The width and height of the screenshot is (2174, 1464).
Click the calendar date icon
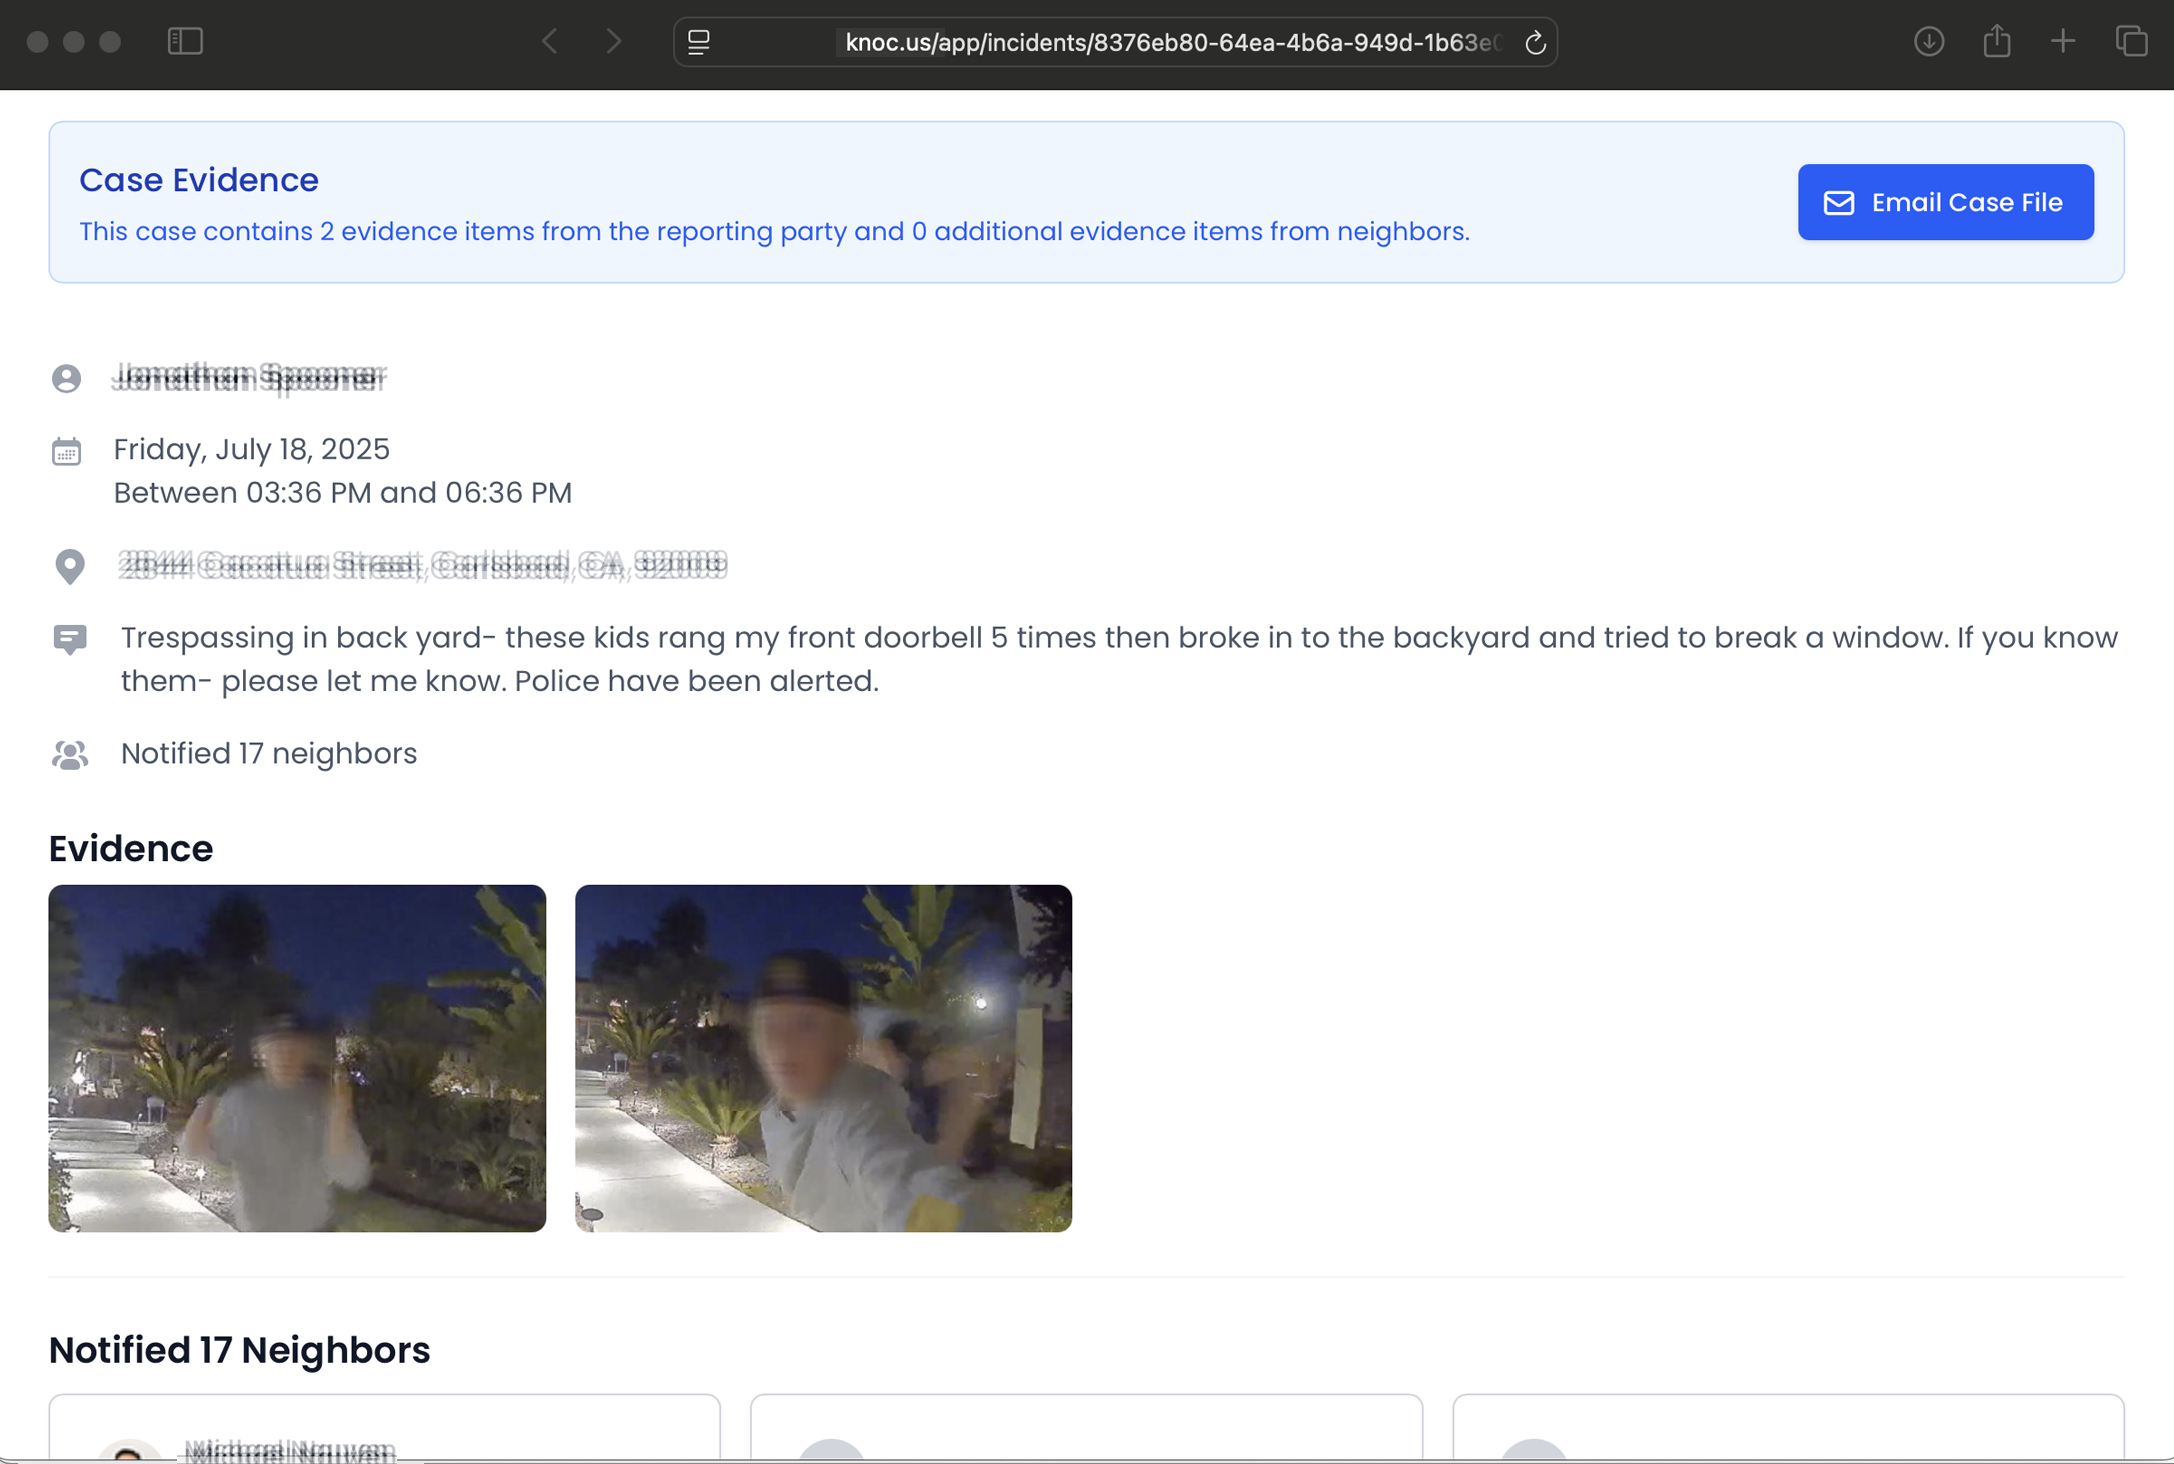pyautogui.click(x=67, y=451)
